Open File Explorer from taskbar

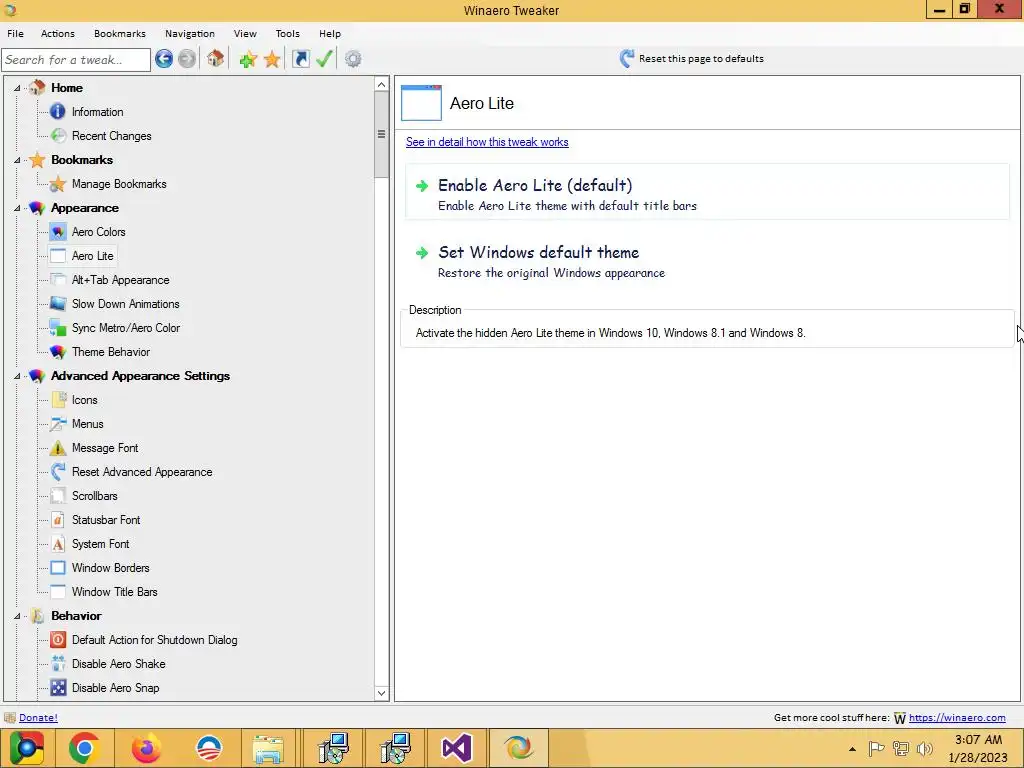pos(268,748)
